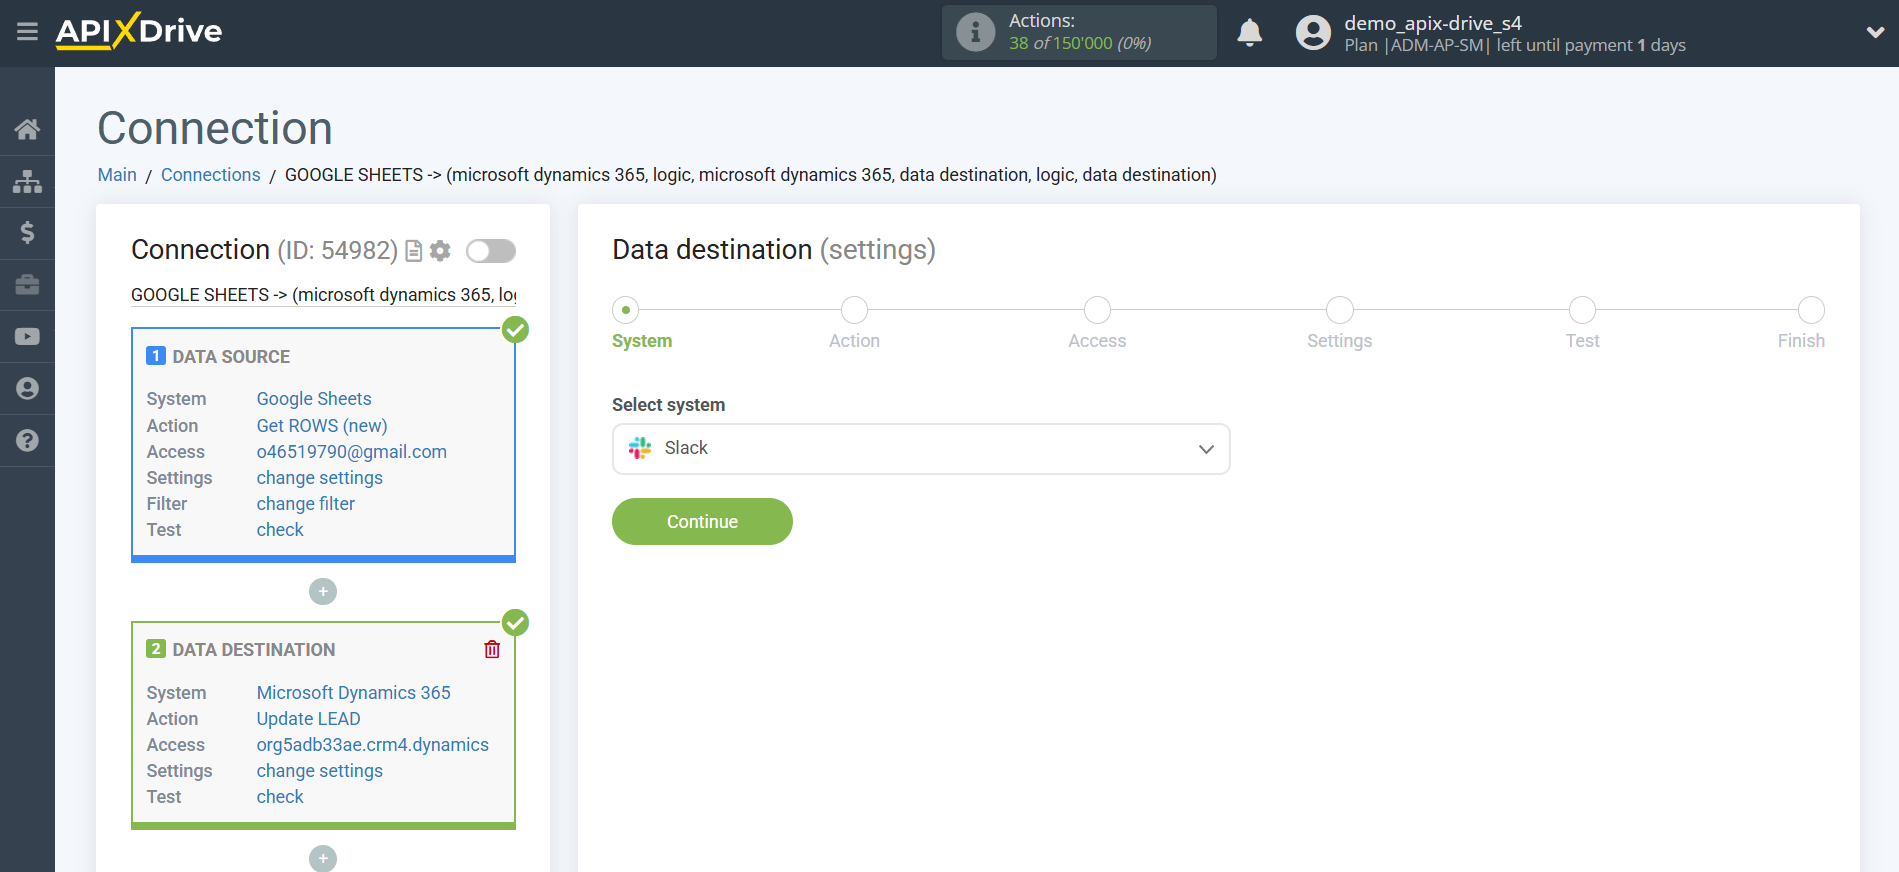Click the APIXDrive logo
The image size is (1899, 872).
click(x=139, y=31)
